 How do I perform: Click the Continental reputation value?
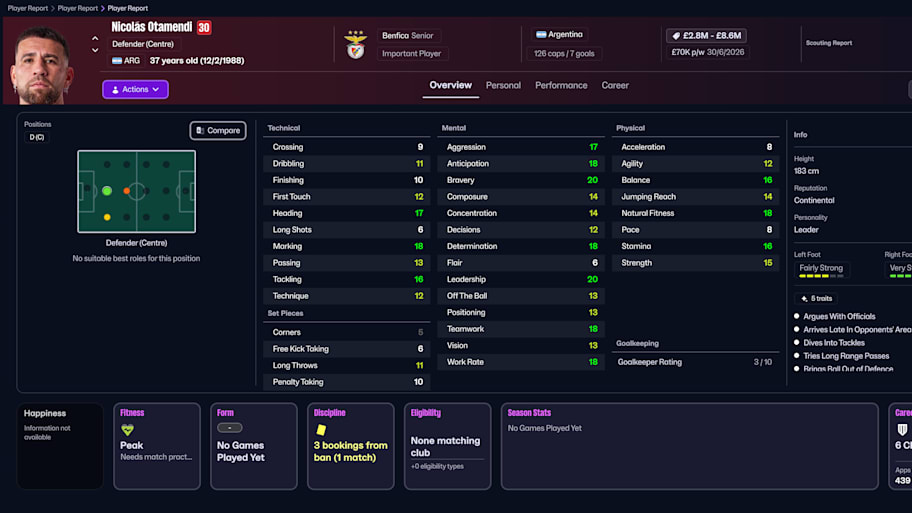point(814,201)
